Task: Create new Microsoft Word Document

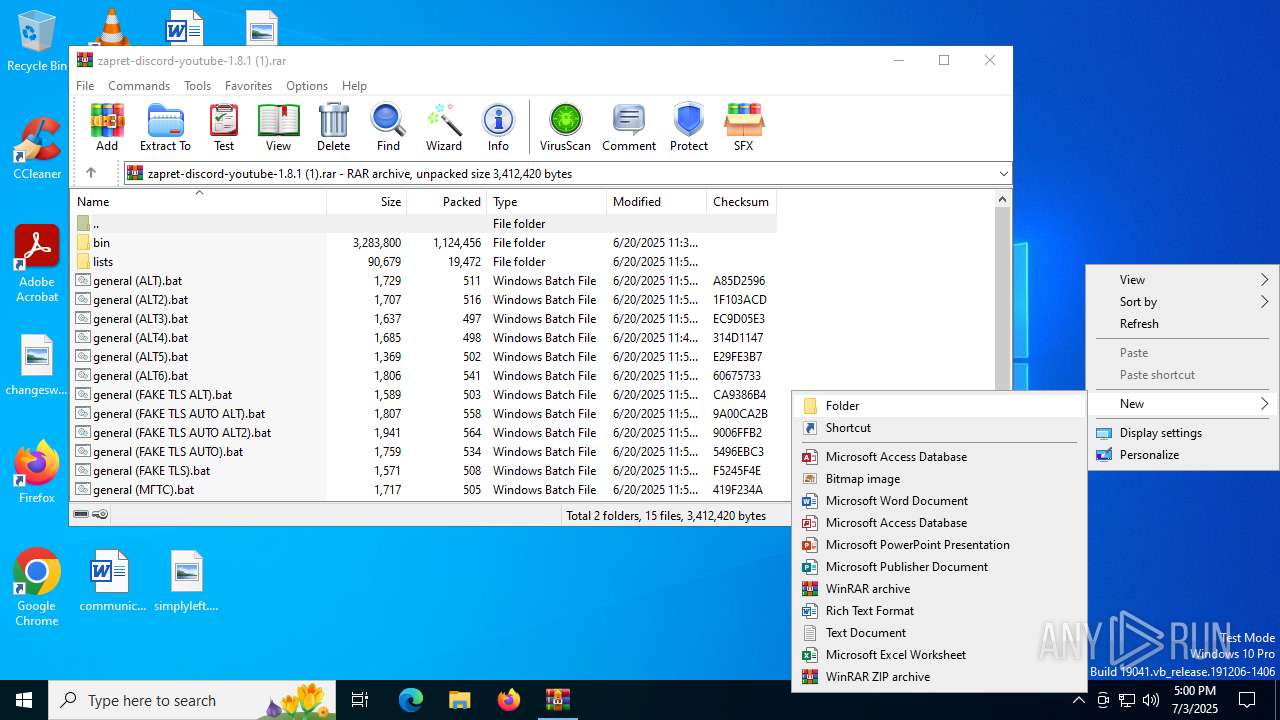Action: pos(939,501)
